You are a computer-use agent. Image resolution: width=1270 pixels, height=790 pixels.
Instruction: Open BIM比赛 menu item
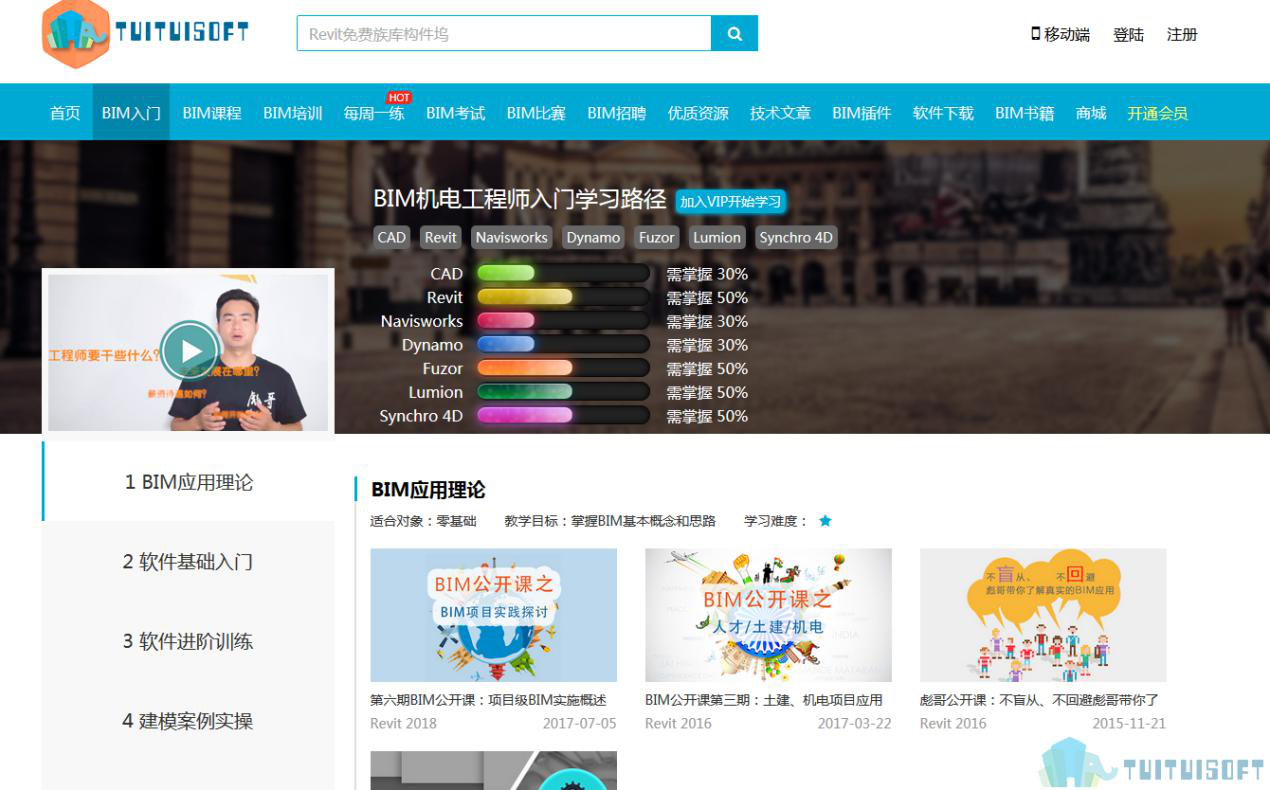[x=536, y=113]
